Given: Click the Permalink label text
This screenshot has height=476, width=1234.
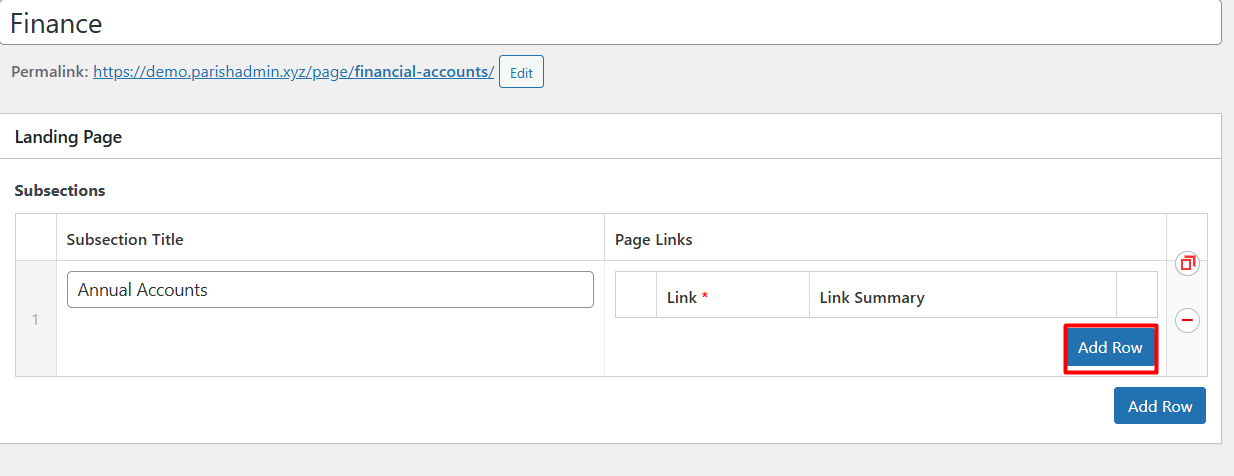Looking at the screenshot, I should (x=50, y=72).
